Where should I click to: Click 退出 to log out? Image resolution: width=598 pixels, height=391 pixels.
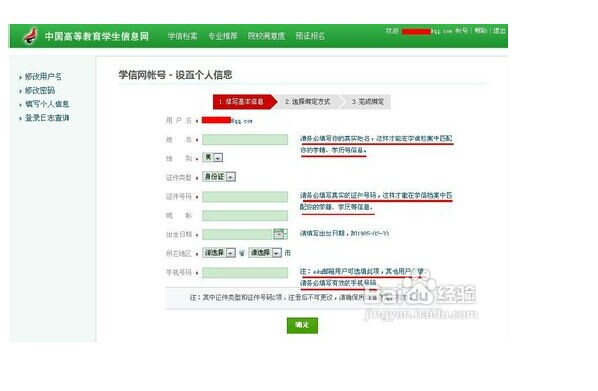point(499,31)
